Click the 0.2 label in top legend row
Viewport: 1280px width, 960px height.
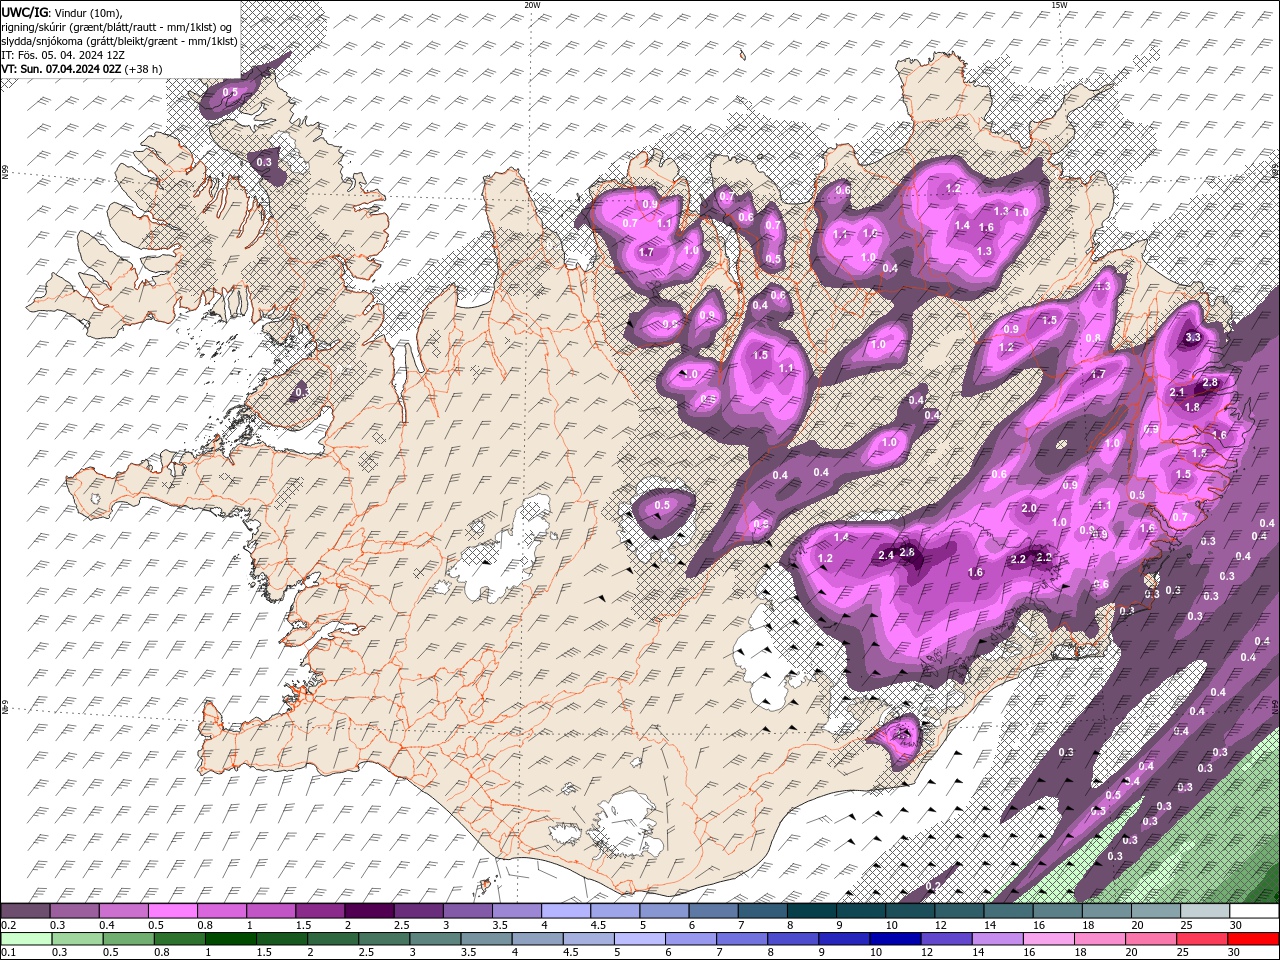click(x=8, y=925)
